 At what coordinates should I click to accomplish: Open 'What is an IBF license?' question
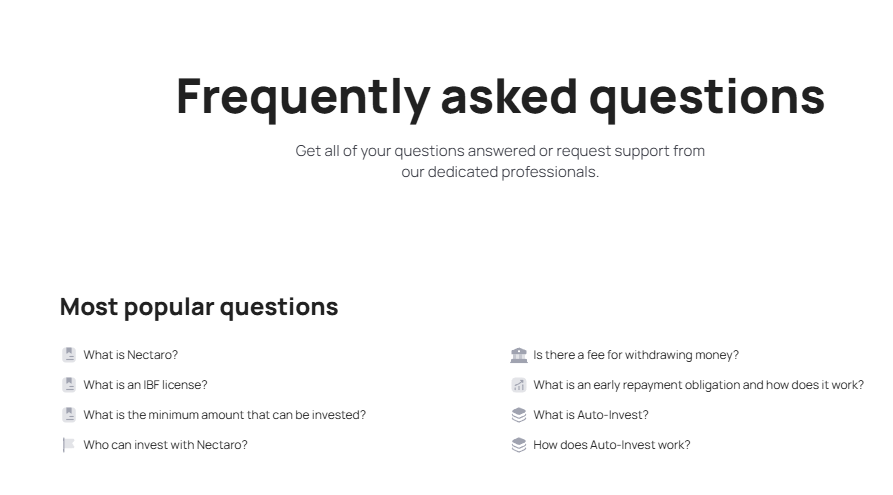145,385
